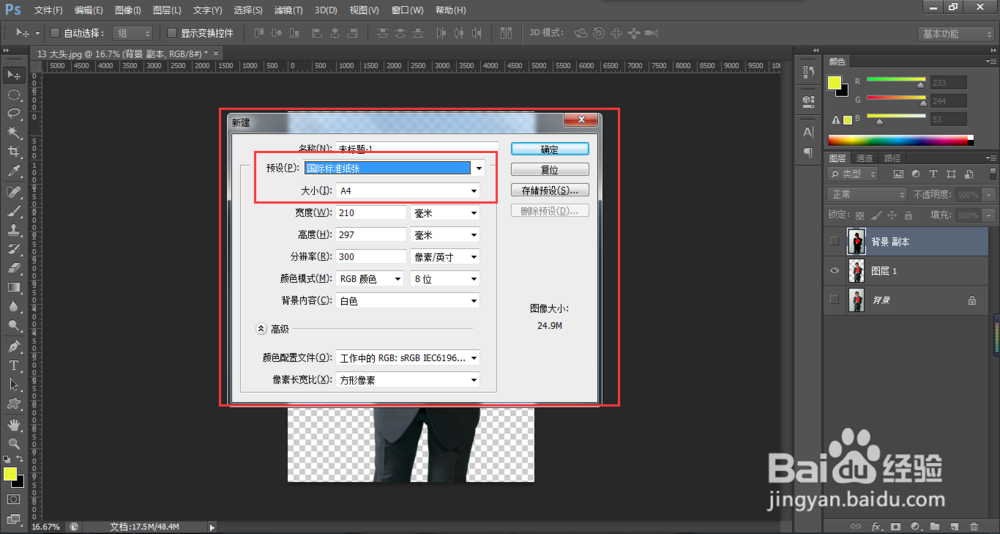1000x534 pixels.
Task: Enable 显示变换控件 checkbox
Action: click(x=172, y=33)
